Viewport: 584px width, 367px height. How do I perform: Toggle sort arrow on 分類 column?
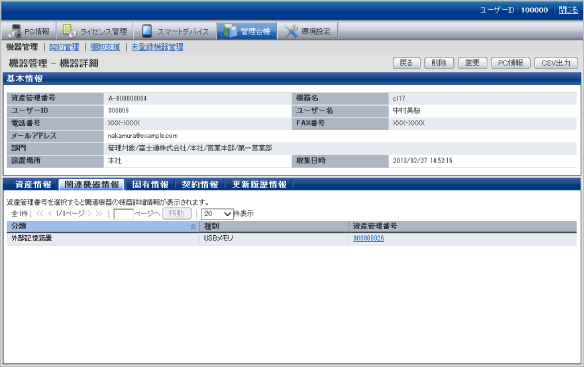pyautogui.click(x=193, y=227)
